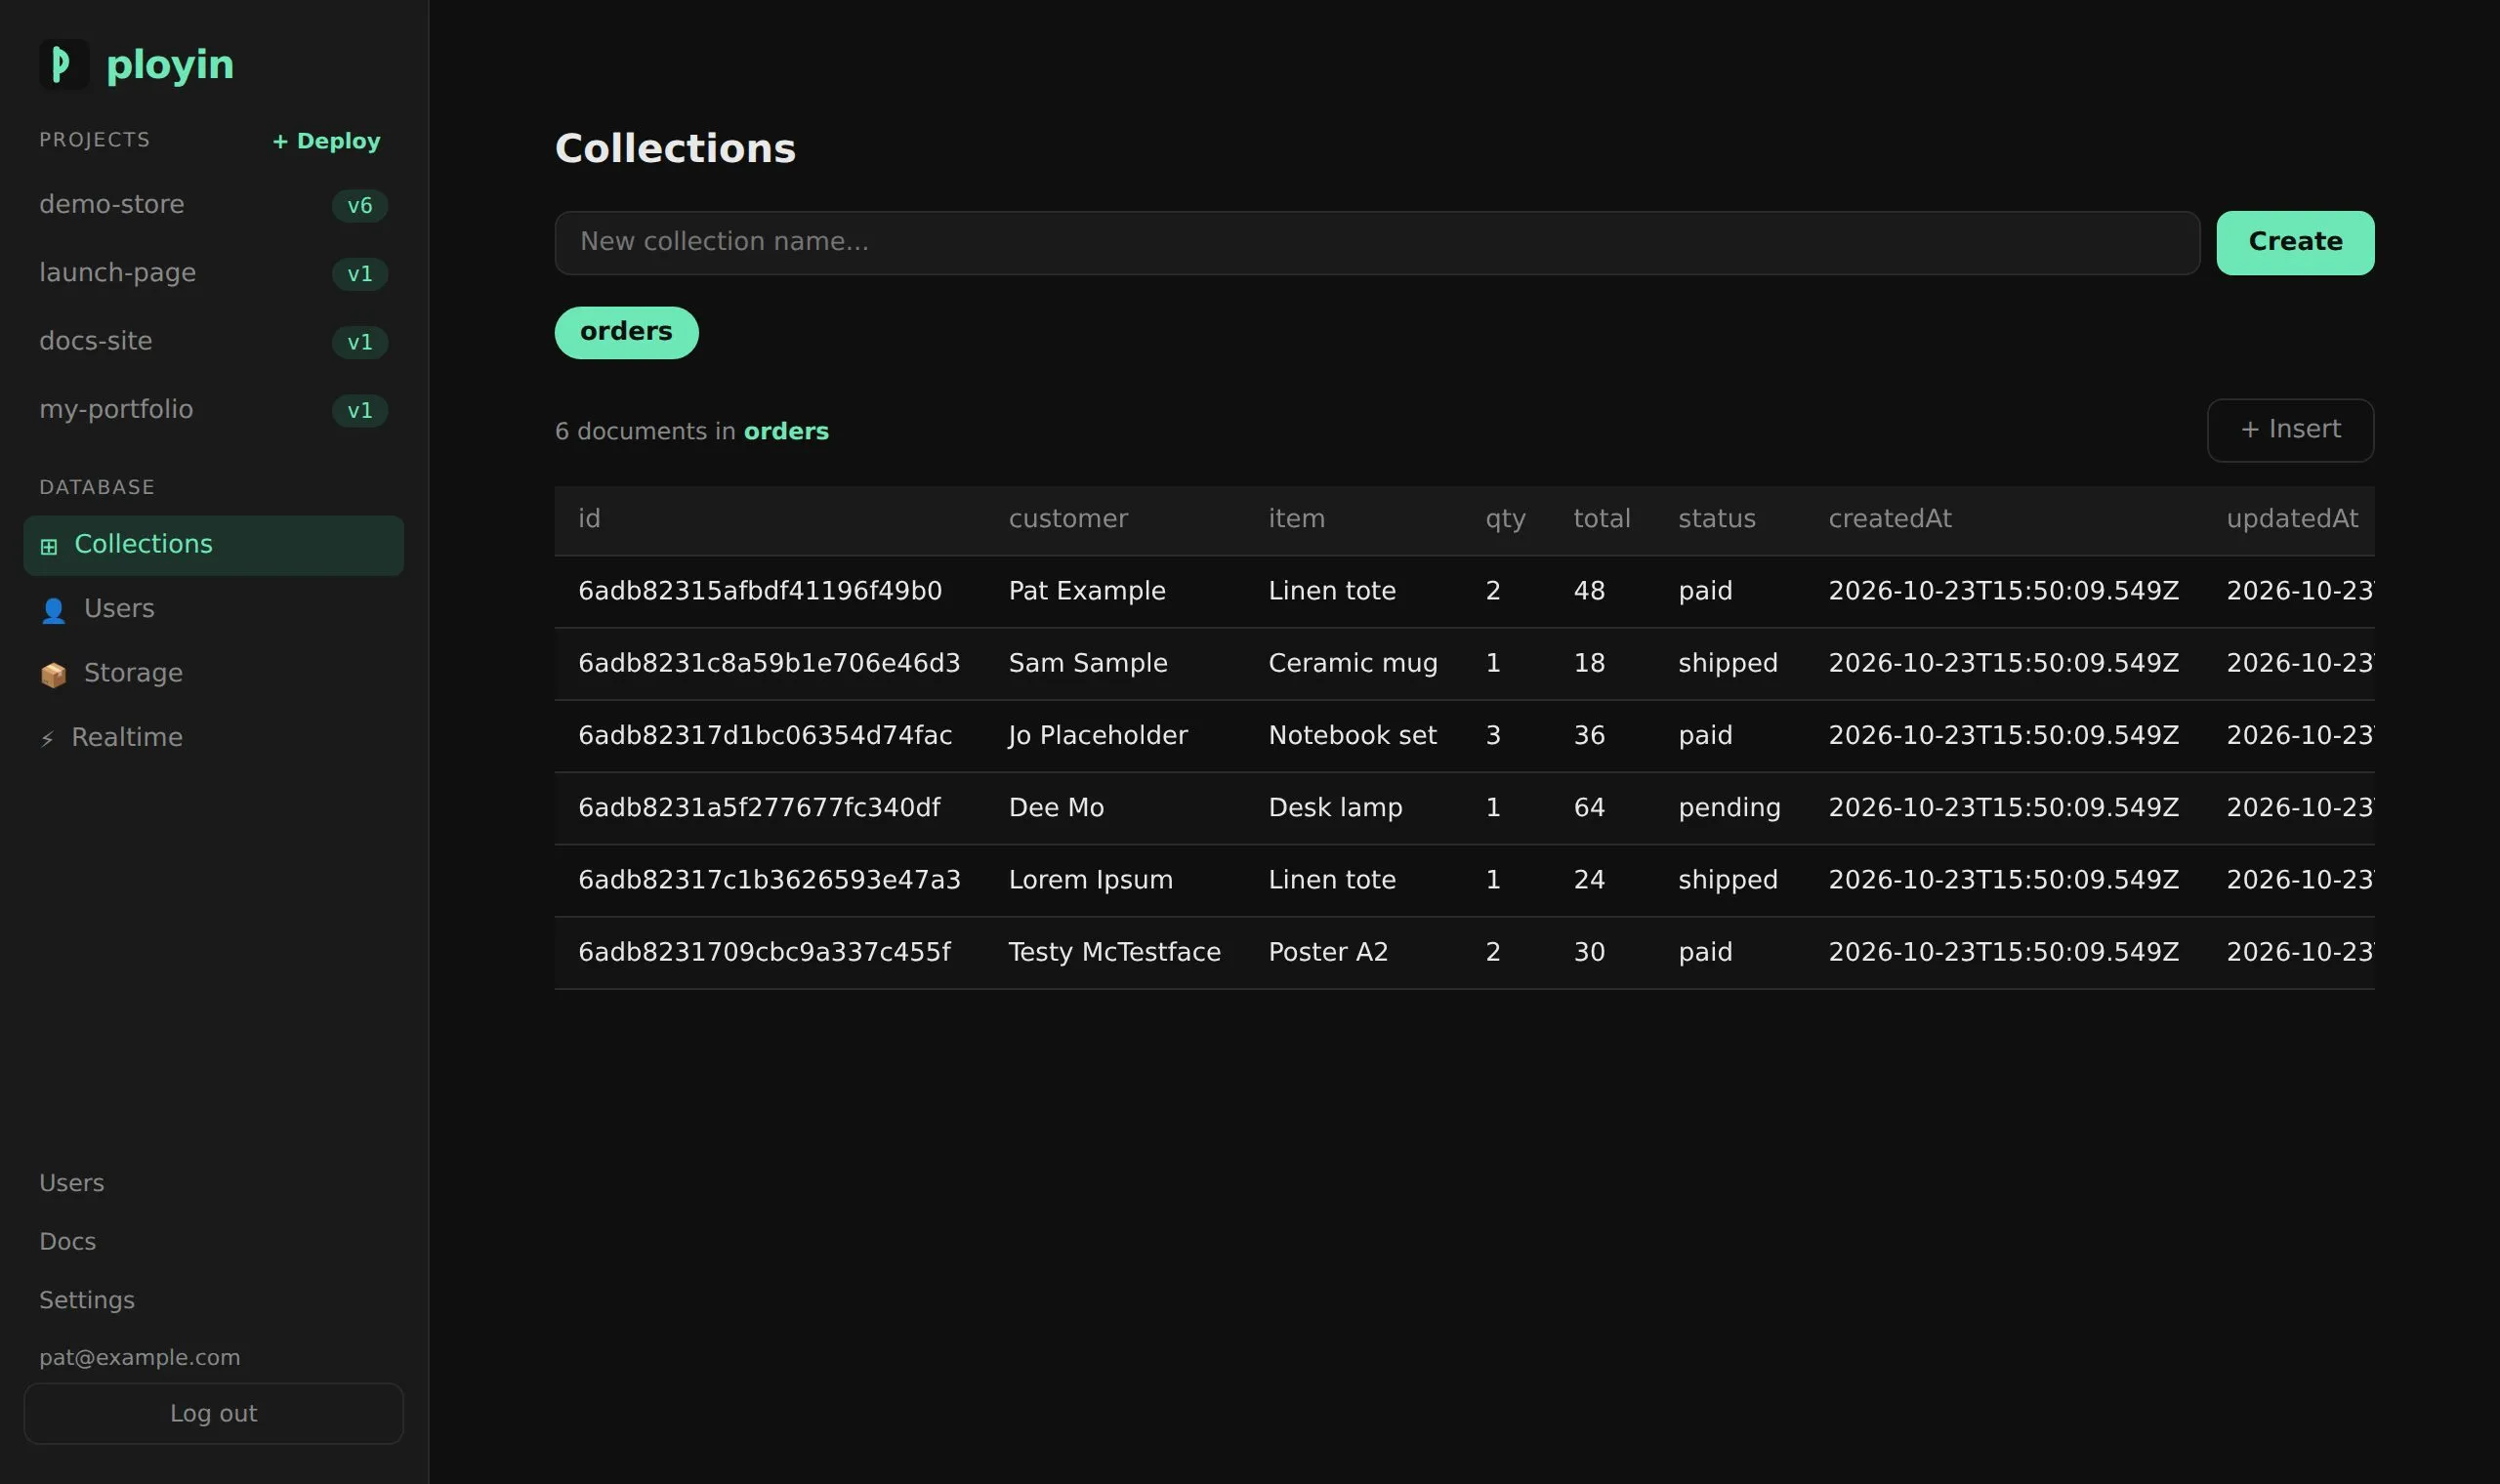Click the Realtime lightning bolt icon
The image size is (2500, 1484).
[47, 739]
